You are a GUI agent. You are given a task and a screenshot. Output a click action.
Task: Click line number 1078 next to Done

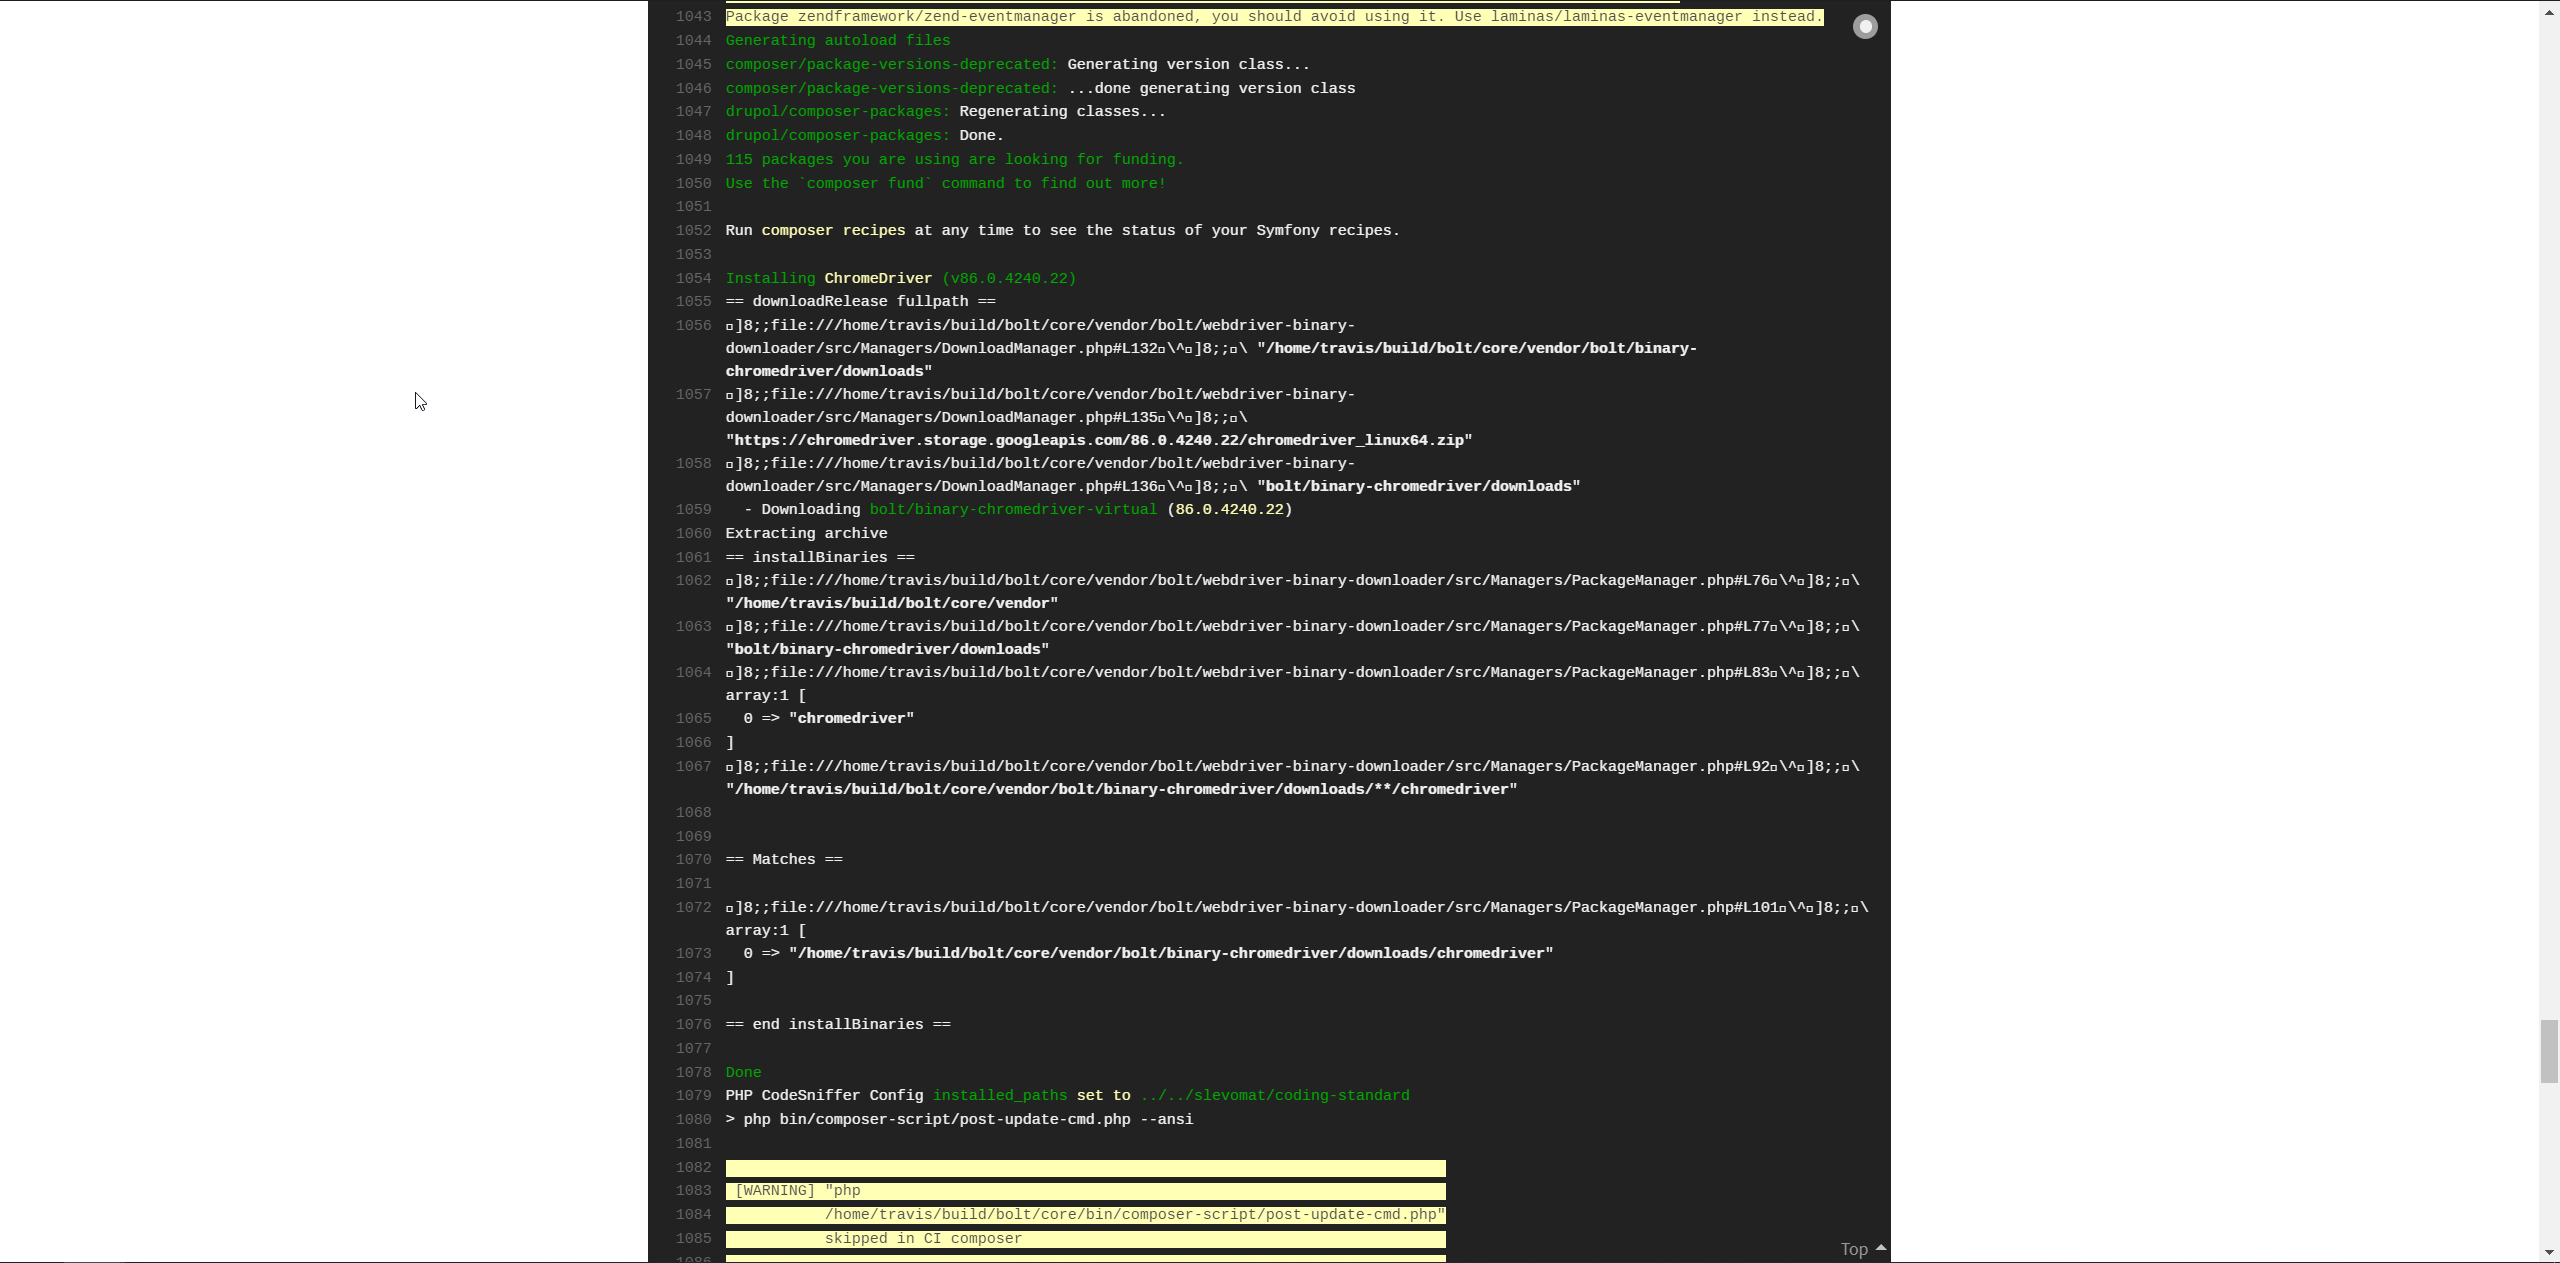point(693,1072)
